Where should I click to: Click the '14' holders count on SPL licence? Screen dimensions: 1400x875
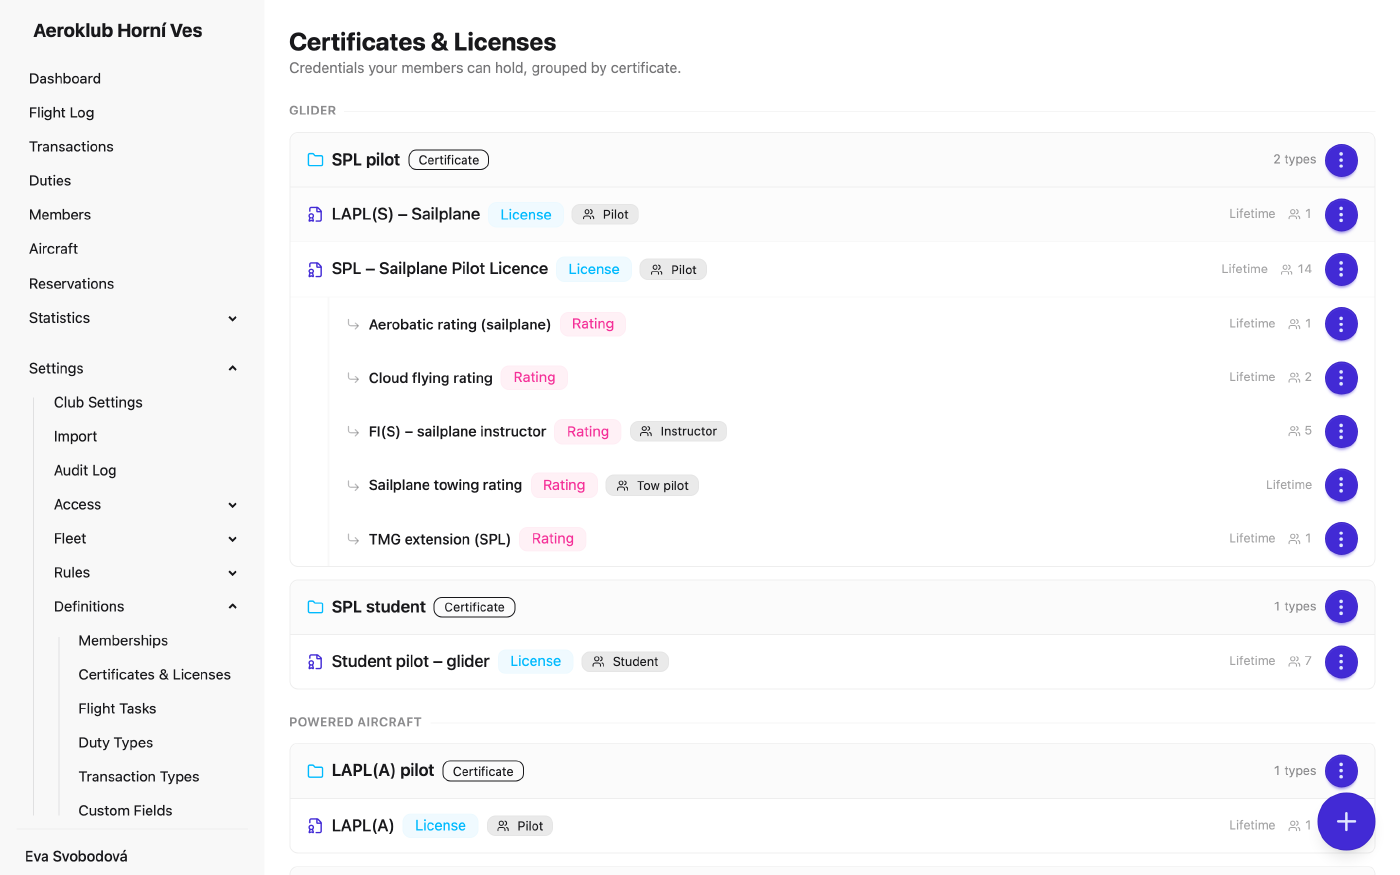tap(1296, 269)
